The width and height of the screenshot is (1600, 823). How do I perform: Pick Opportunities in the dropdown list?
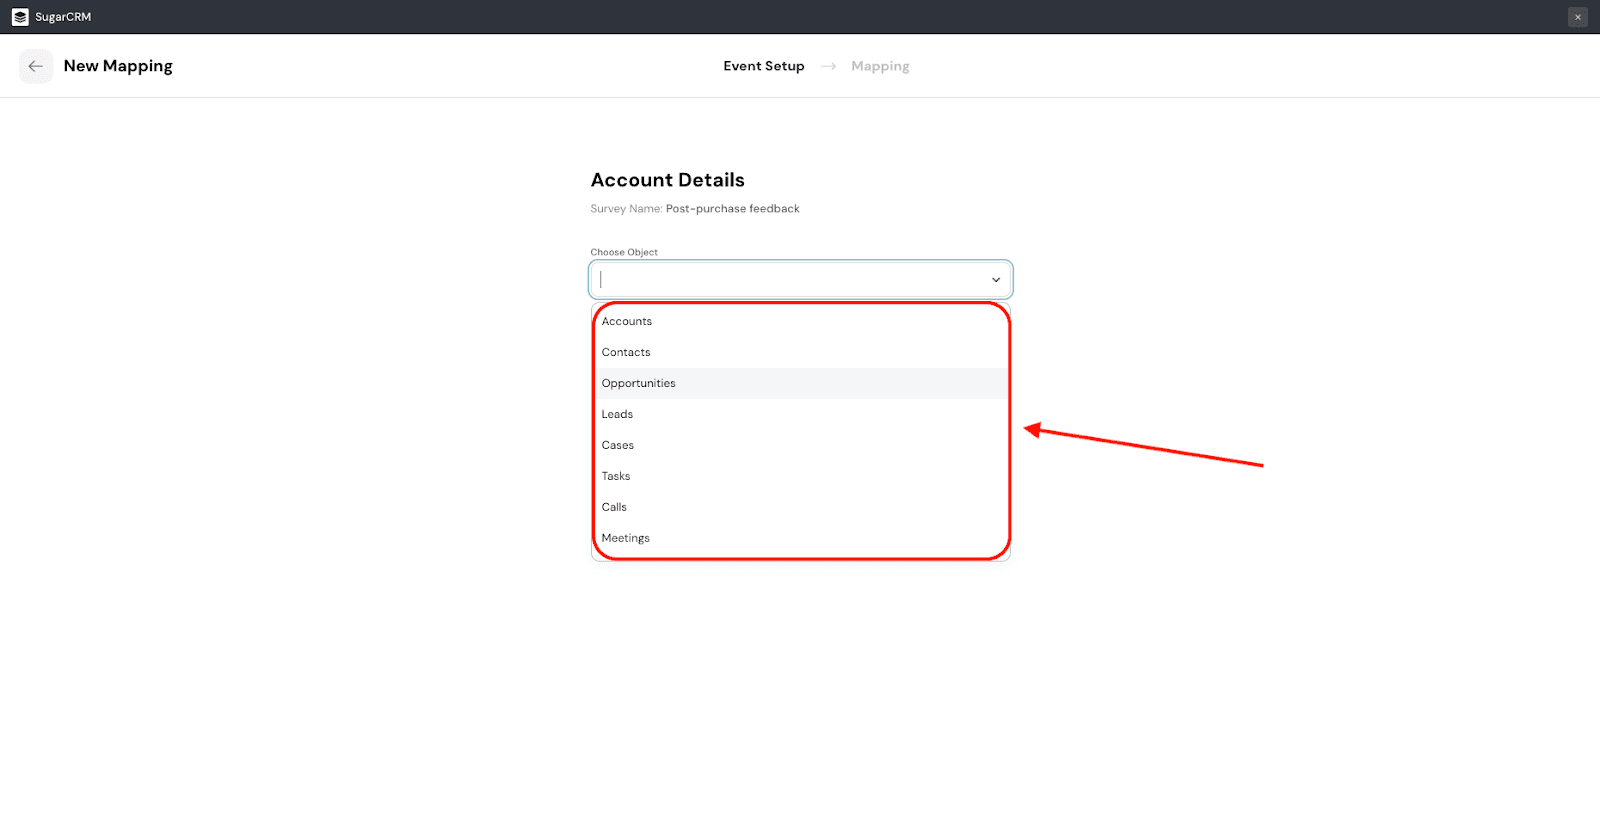[x=639, y=383]
